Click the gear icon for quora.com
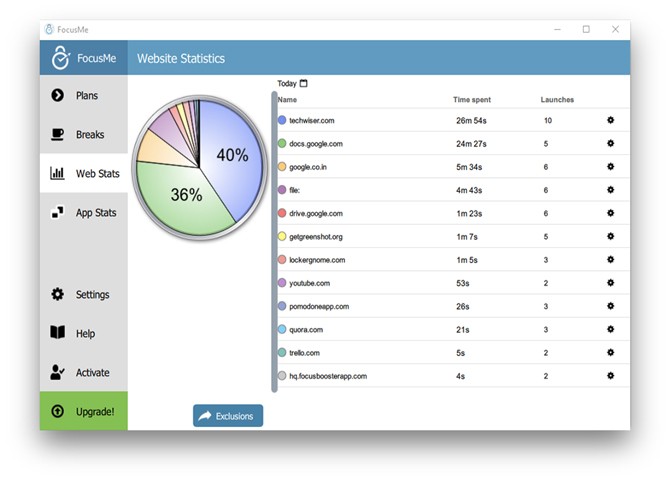 click(x=610, y=329)
